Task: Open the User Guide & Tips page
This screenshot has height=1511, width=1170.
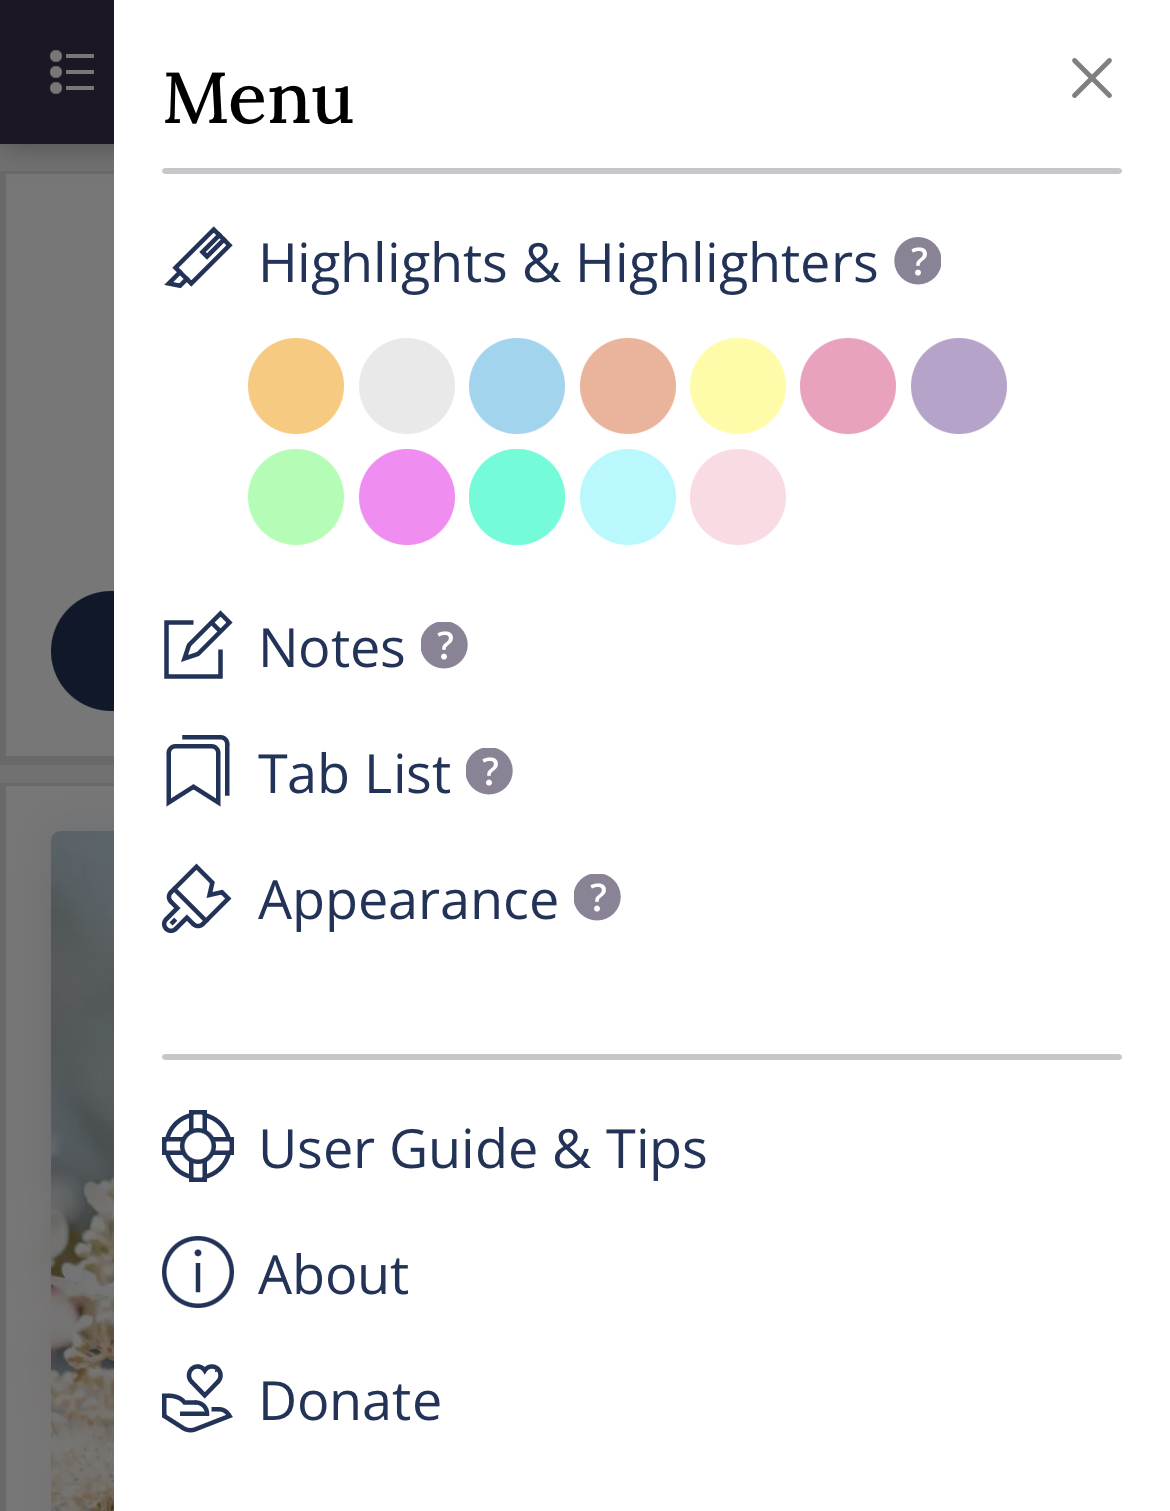Action: coord(482,1148)
